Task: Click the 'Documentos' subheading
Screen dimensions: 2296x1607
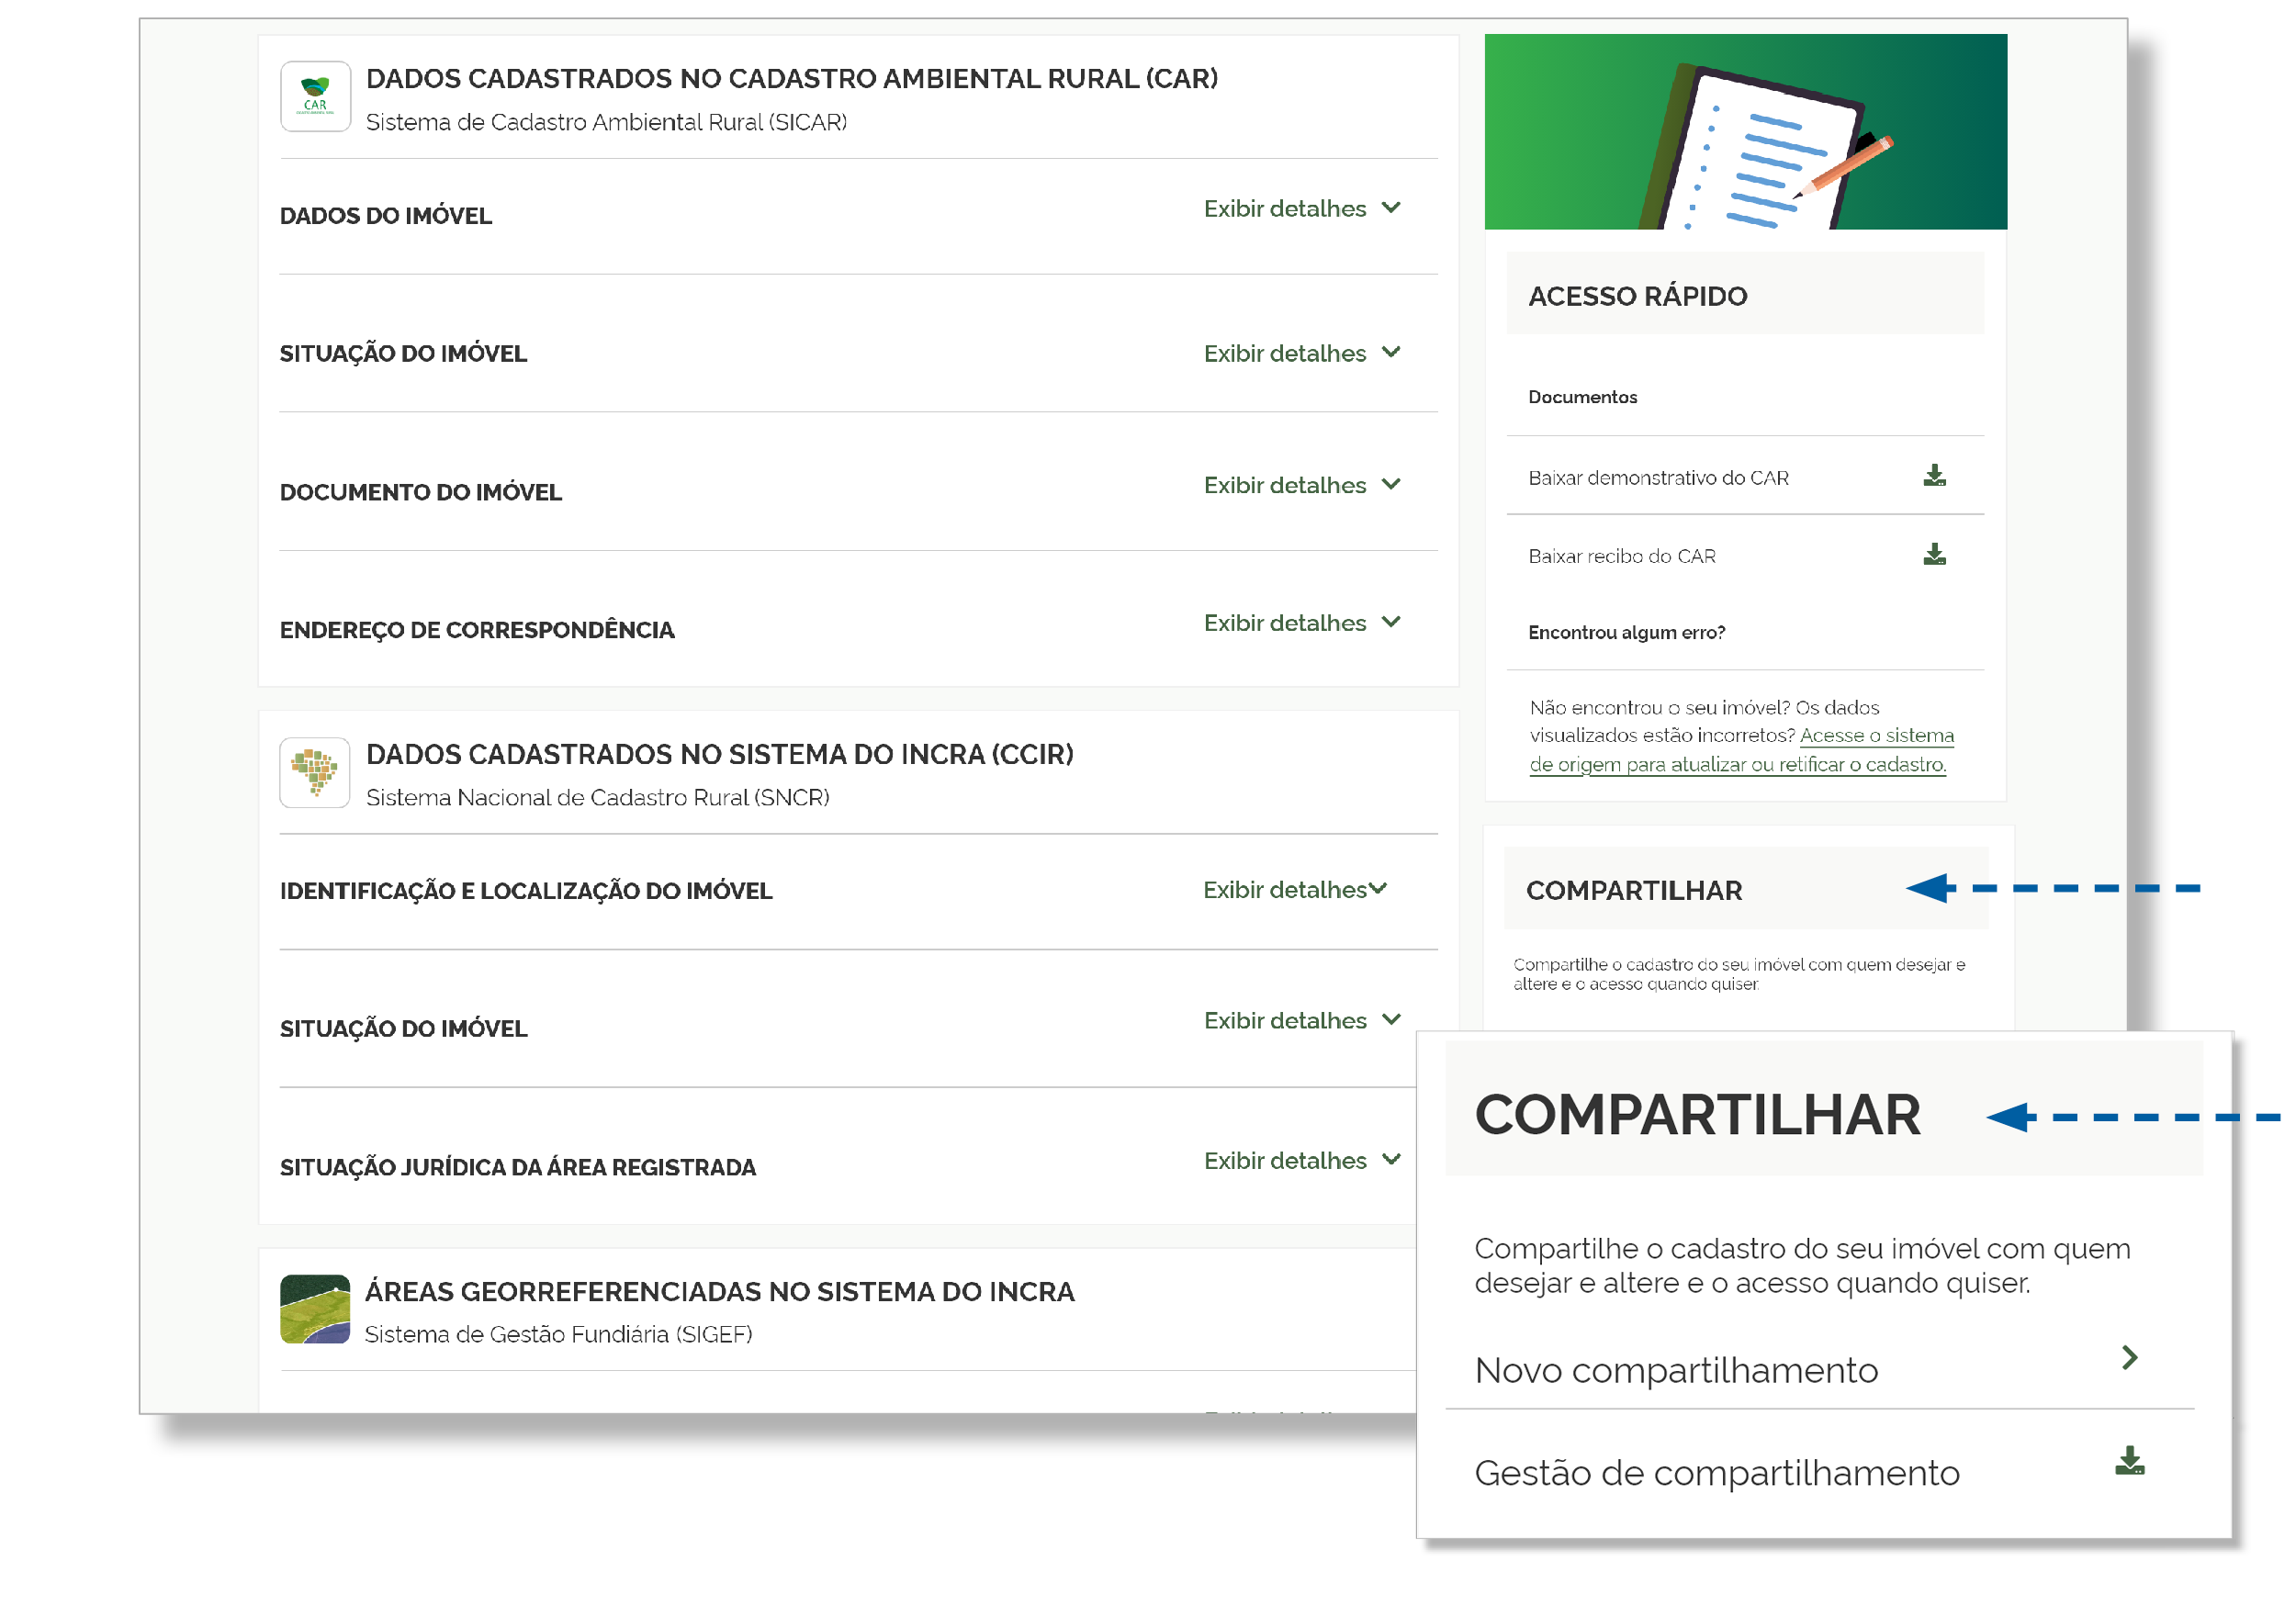Action: tap(1583, 397)
